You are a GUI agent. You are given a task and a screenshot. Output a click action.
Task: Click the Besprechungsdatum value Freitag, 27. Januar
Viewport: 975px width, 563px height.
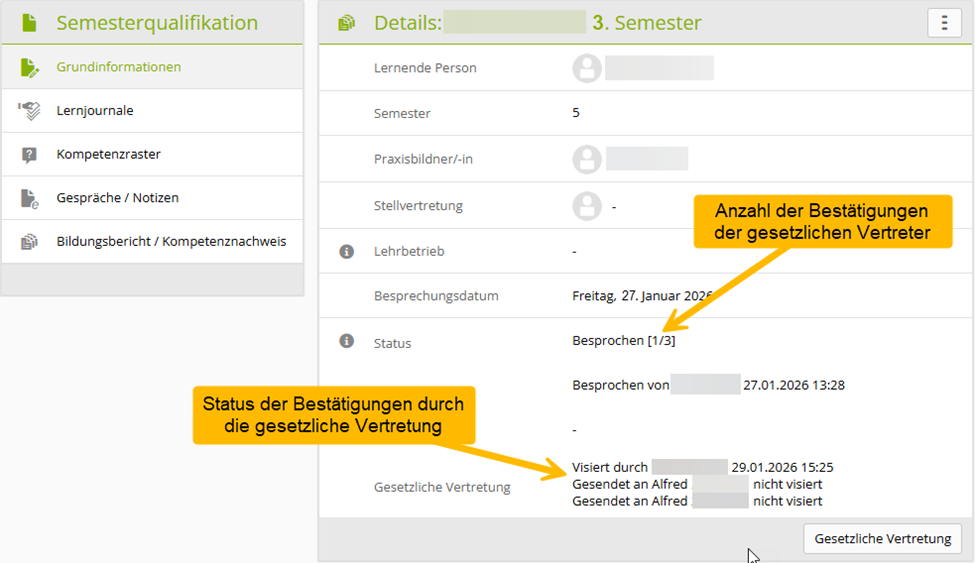(x=641, y=296)
